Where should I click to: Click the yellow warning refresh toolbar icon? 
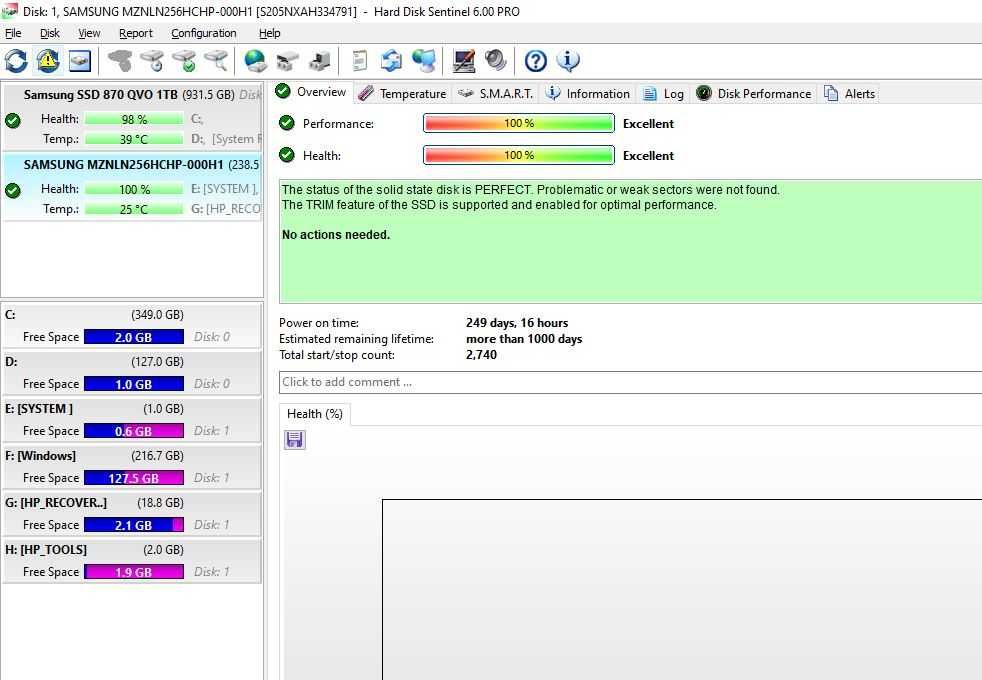[x=48, y=61]
